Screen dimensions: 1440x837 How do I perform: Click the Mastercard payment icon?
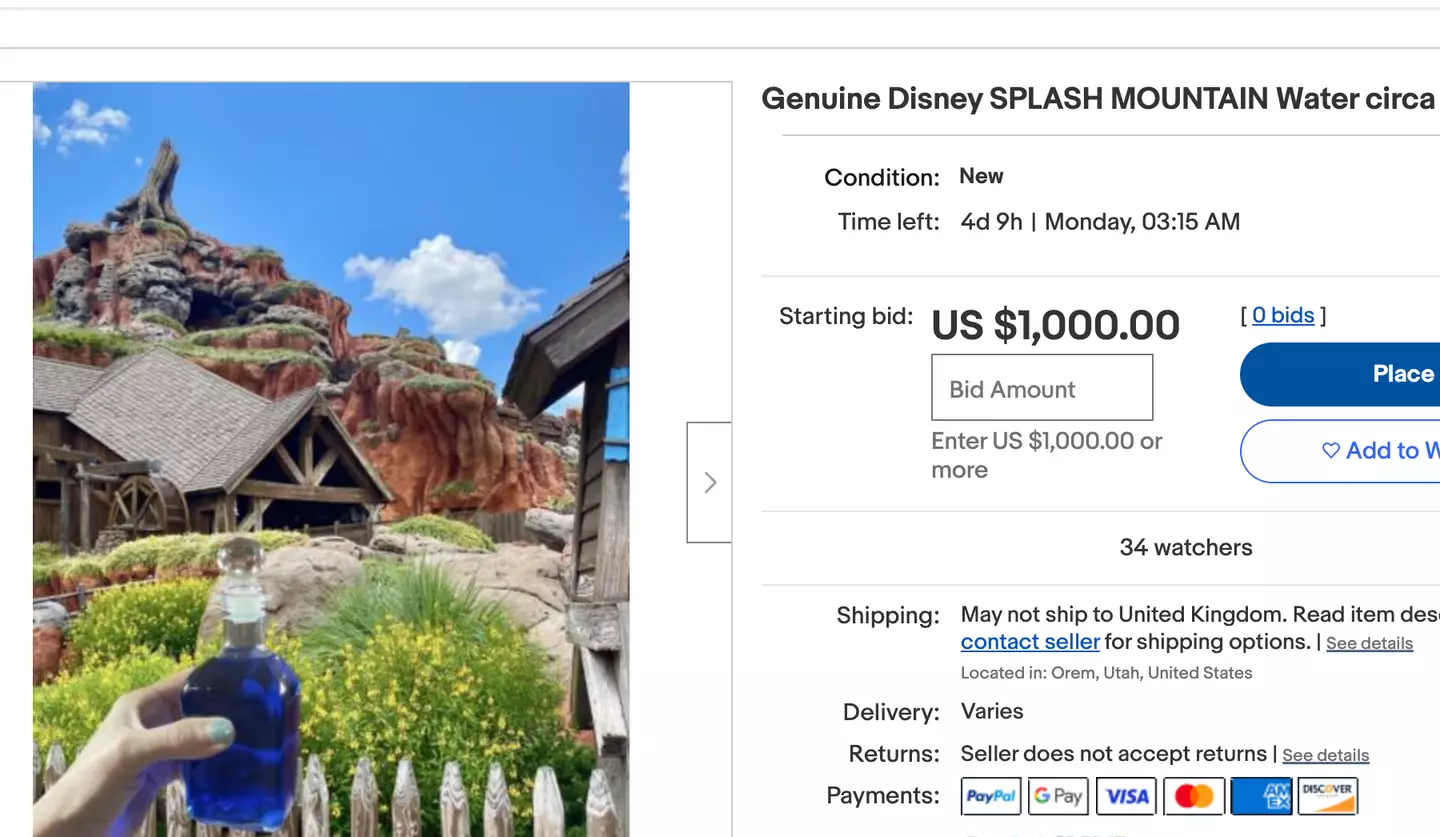tap(1193, 796)
